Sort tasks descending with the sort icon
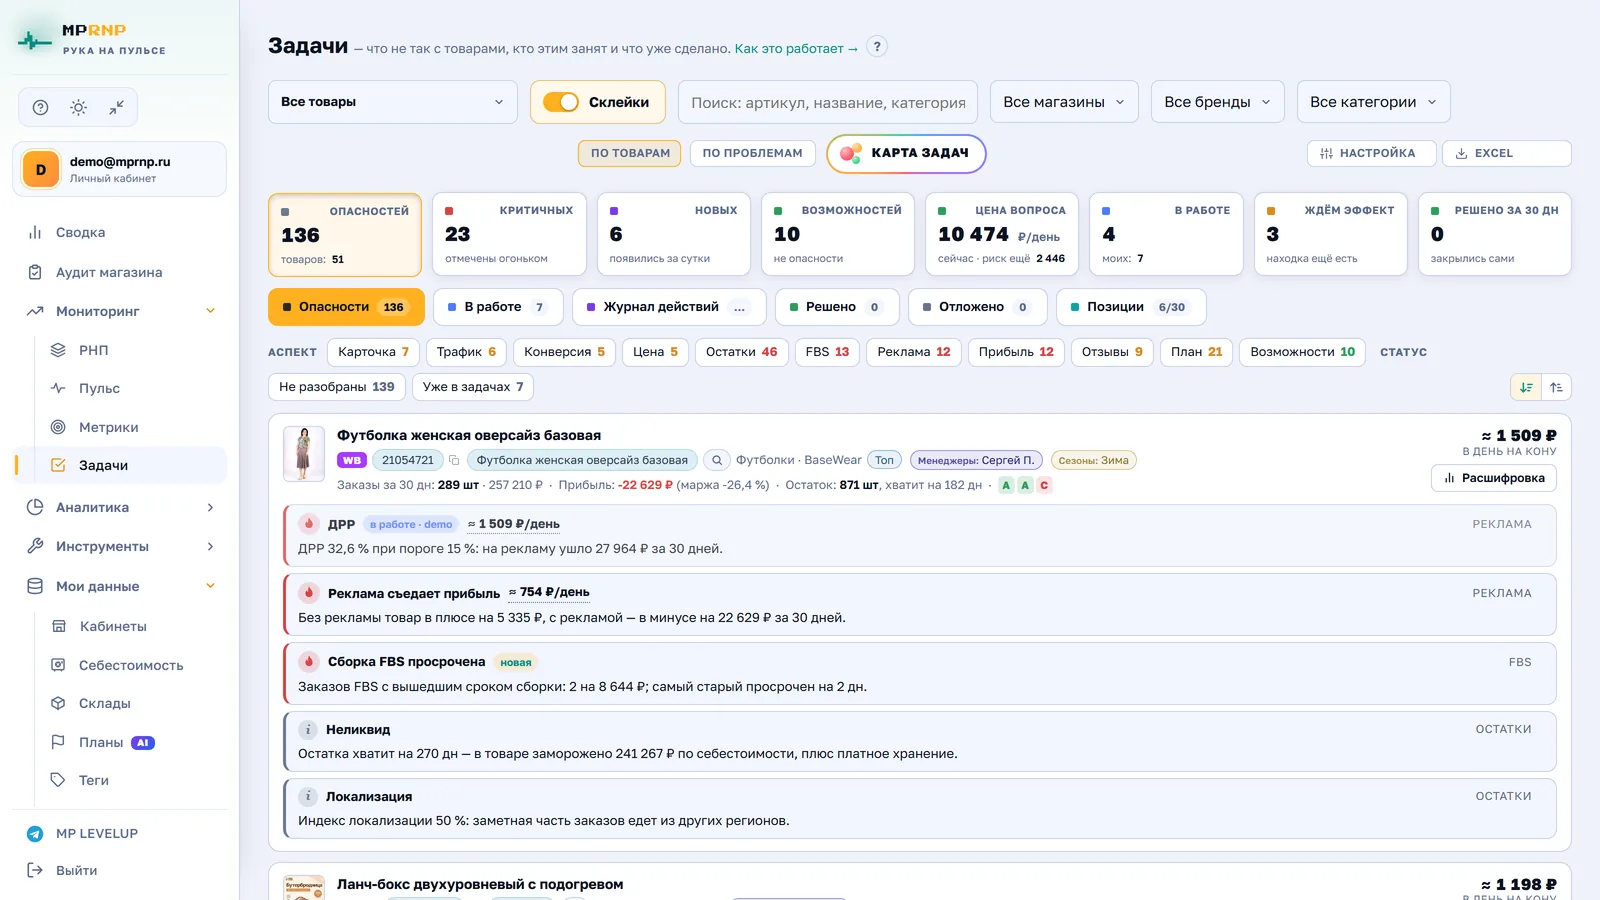This screenshot has width=1600, height=900. click(1526, 387)
